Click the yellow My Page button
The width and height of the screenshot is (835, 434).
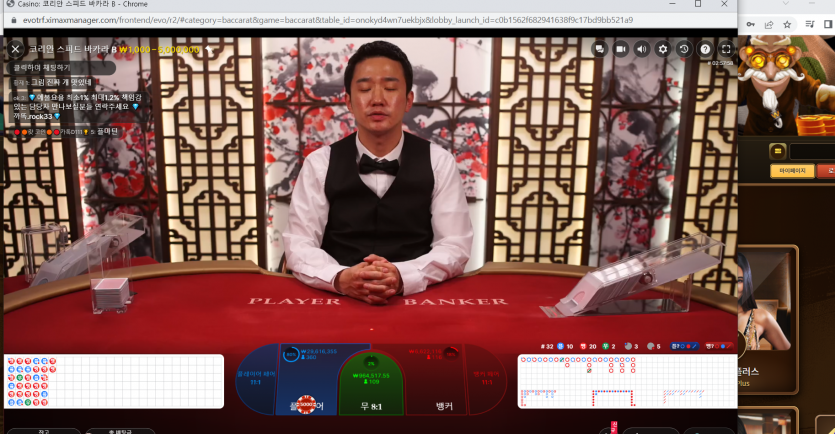click(792, 171)
